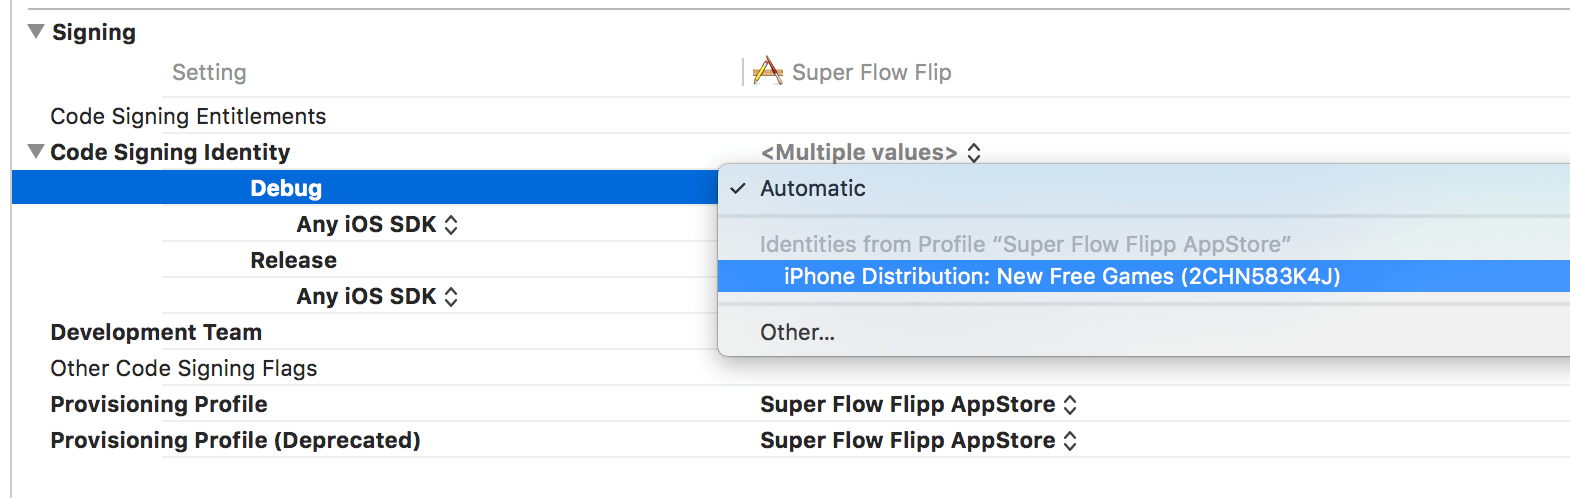Select the Code Signing Entitlements setting row

click(188, 117)
